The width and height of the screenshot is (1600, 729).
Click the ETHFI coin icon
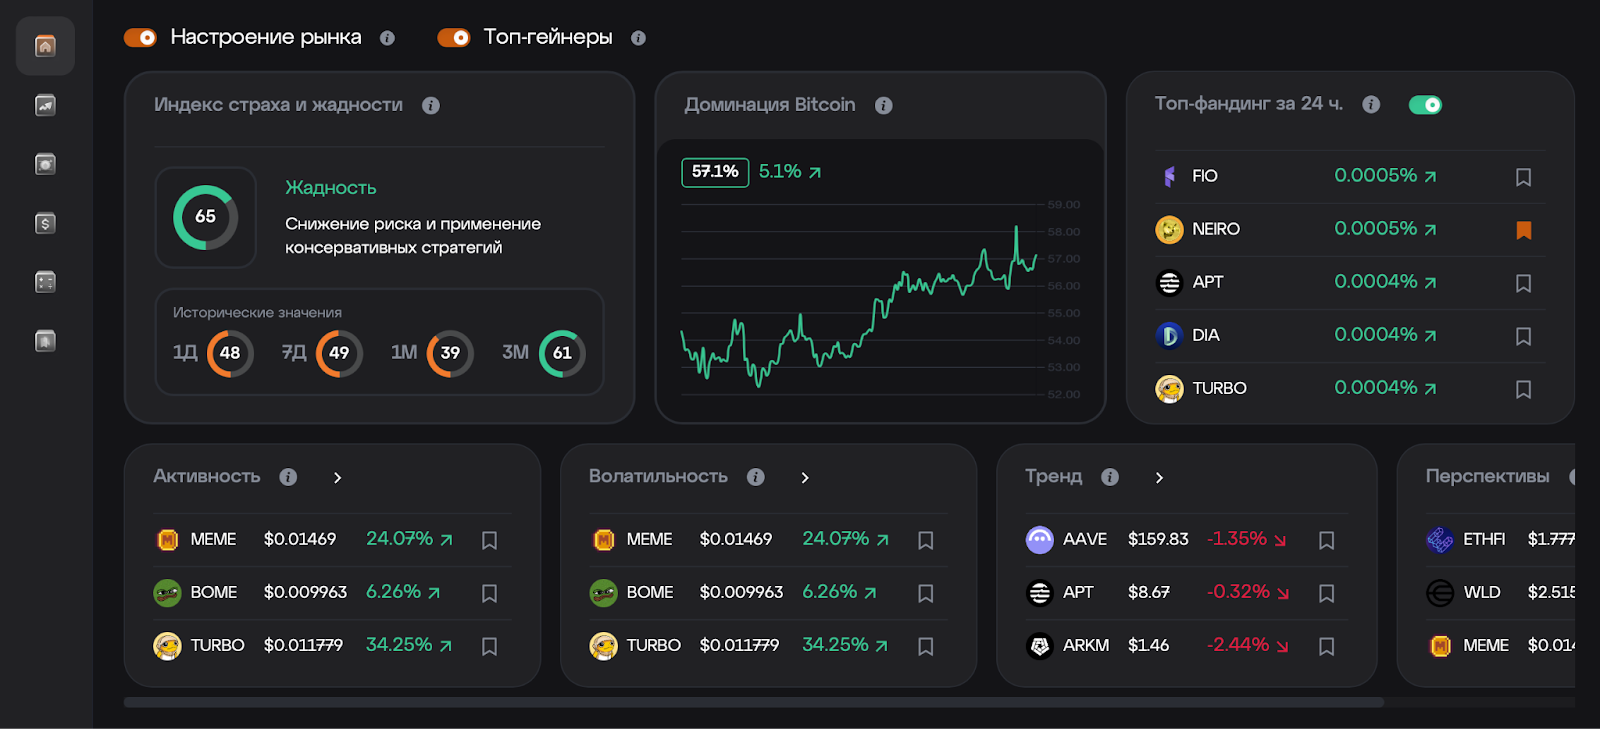coord(1439,539)
